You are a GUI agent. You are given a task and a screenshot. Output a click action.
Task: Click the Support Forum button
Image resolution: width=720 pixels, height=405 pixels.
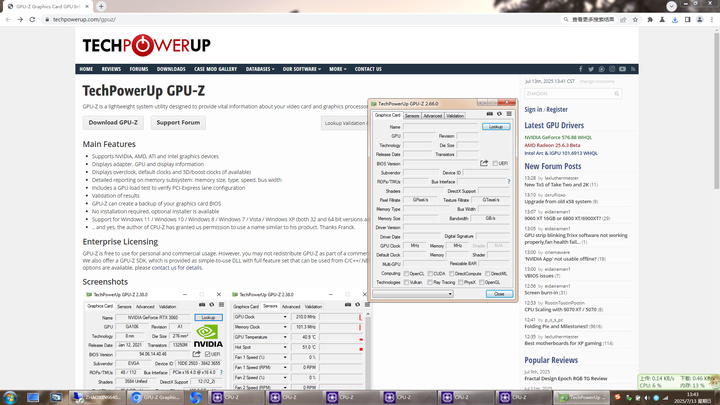(178, 123)
